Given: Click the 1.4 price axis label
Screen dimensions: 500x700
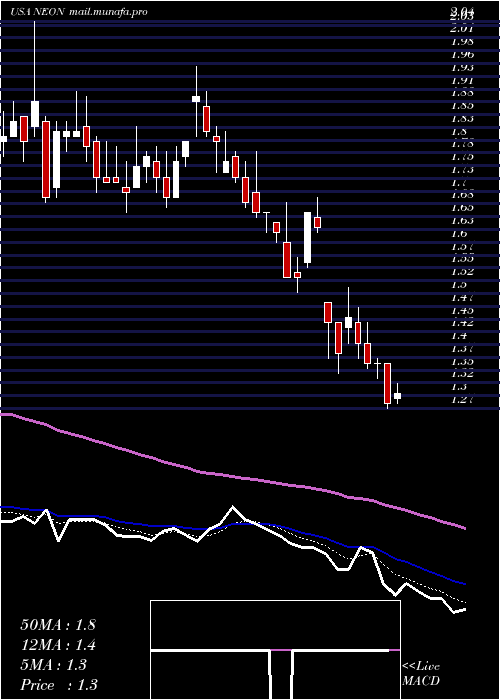Looking at the screenshot, I should click(x=459, y=336).
